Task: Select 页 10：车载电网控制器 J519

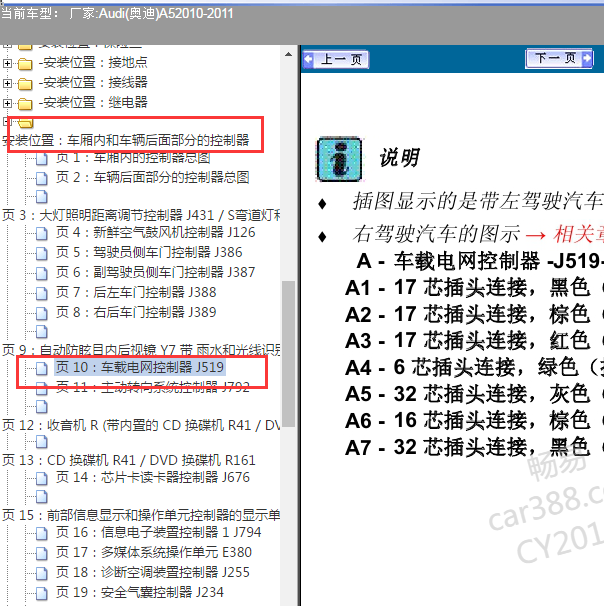Action: point(140,367)
